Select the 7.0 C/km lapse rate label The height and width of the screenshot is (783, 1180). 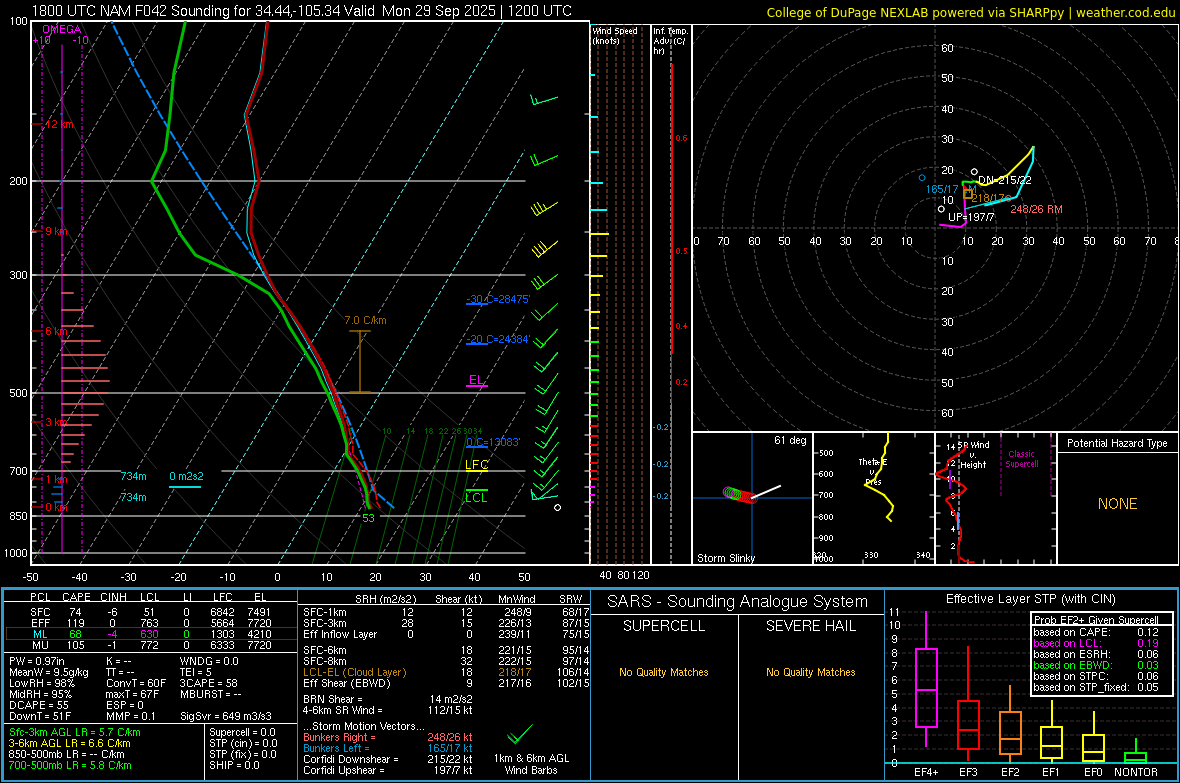point(365,320)
